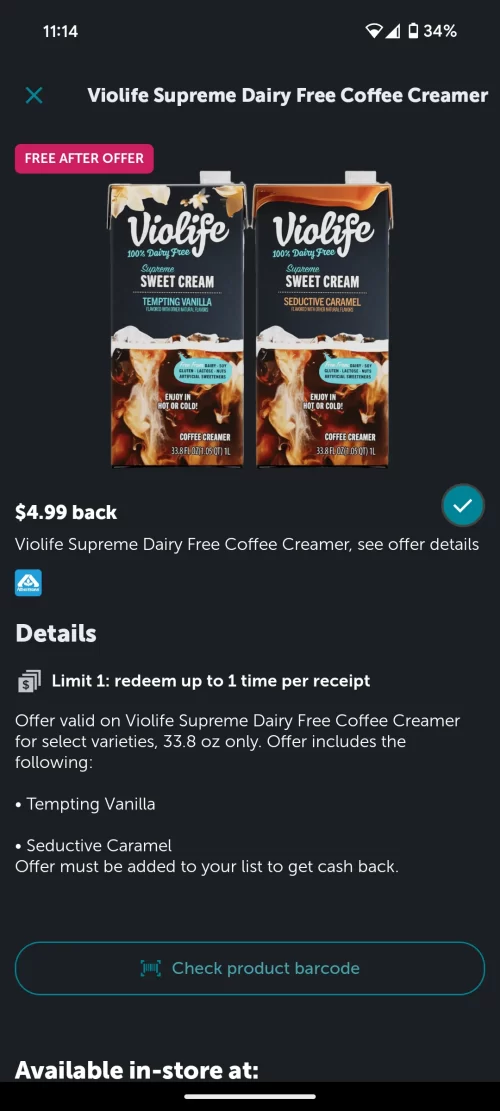
Task: Tap the cash stack limit icon
Action: tap(28, 682)
